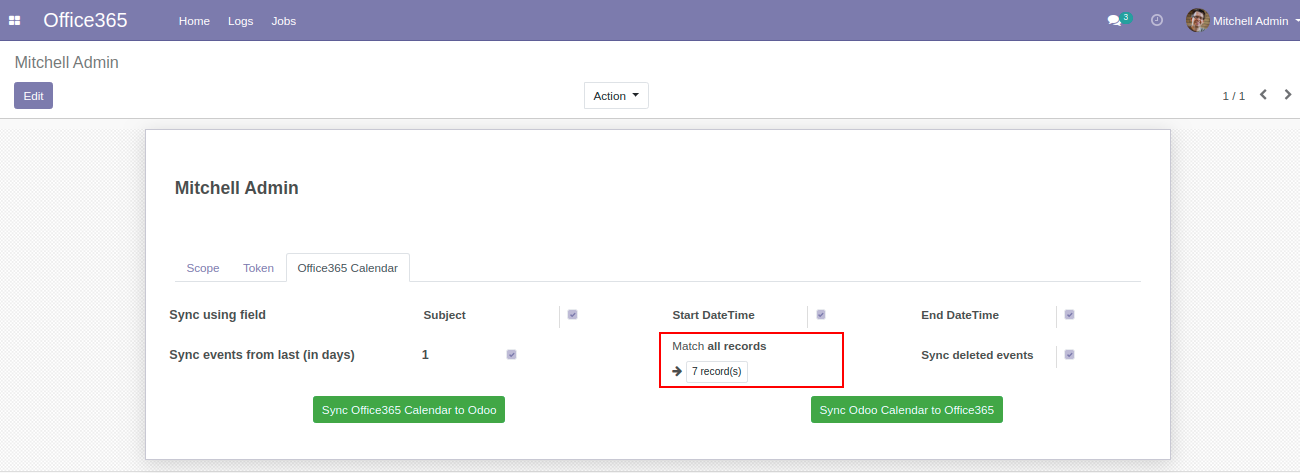Go to the previous record arrow
The width and height of the screenshot is (1300, 473).
pos(1263,95)
